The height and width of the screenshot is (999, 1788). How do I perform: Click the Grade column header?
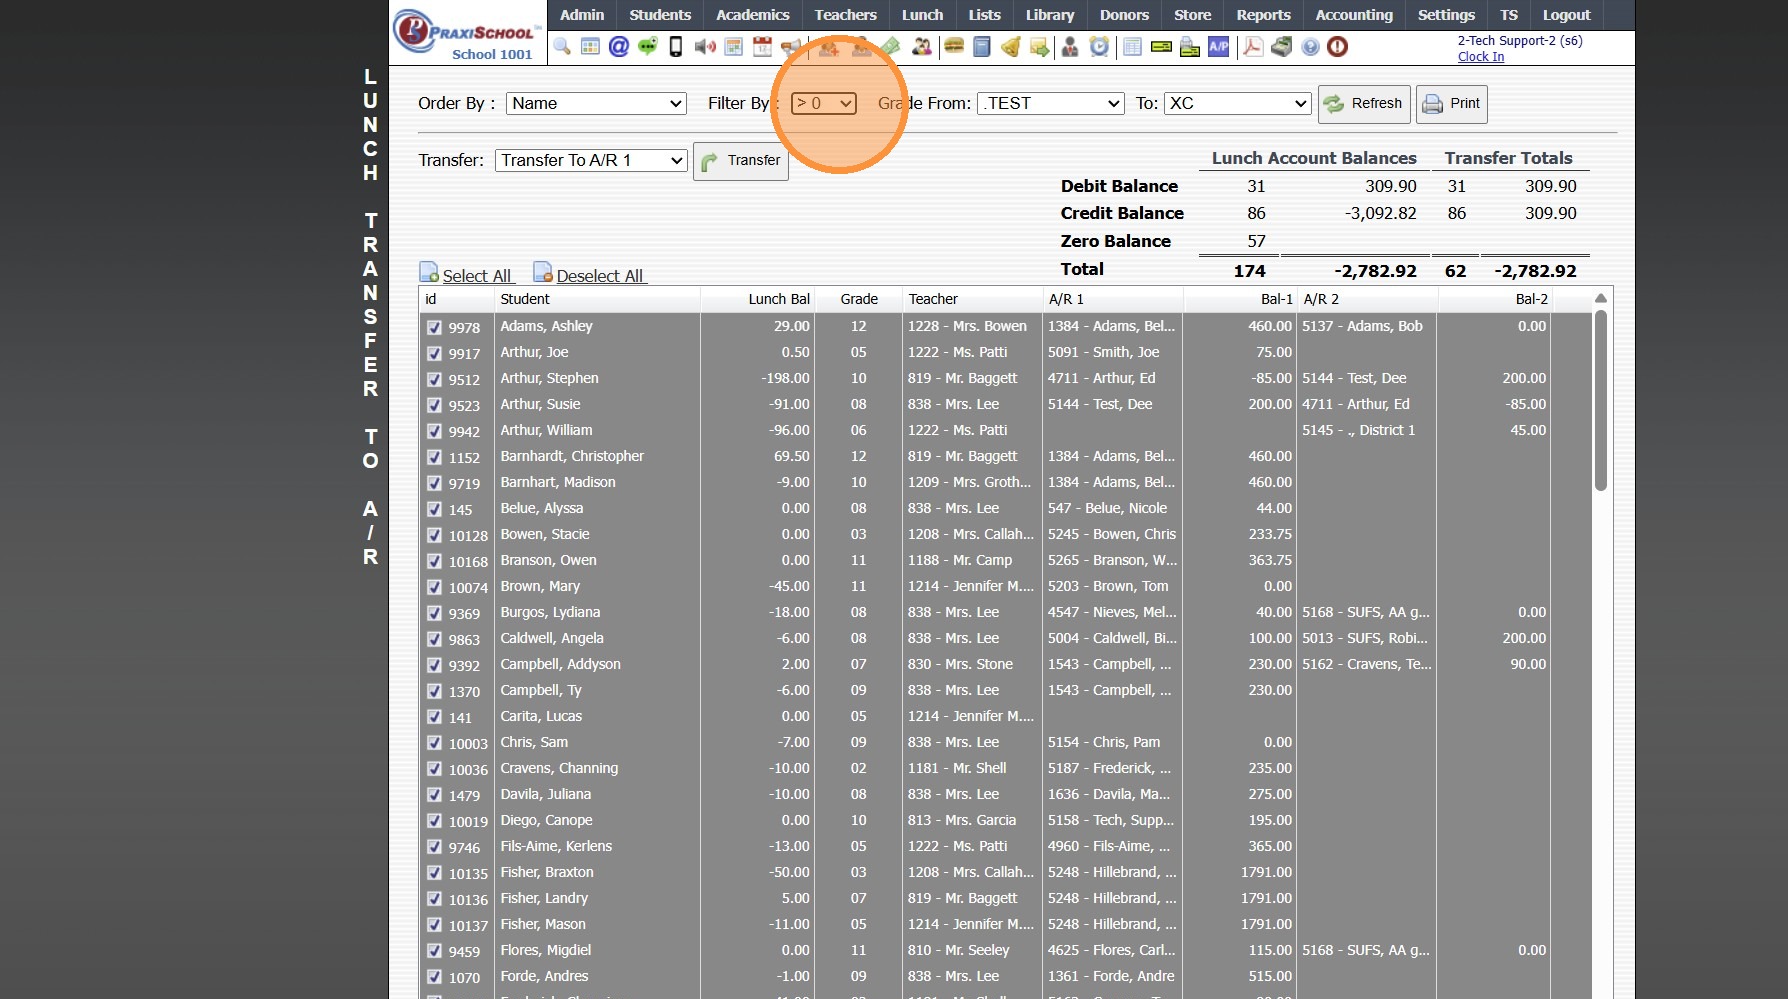tap(859, 299)
